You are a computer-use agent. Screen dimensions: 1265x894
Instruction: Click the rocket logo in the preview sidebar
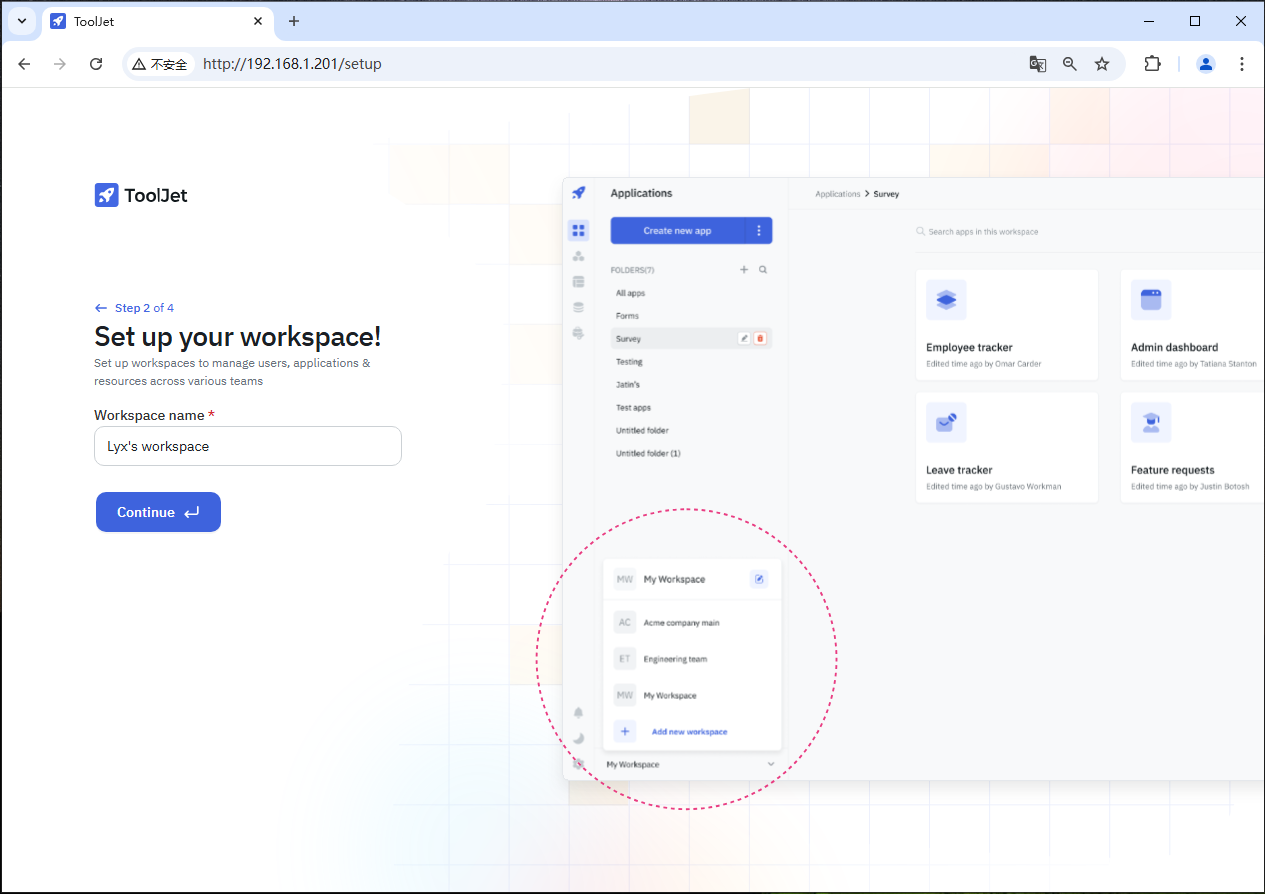click(x=578, y=193)
